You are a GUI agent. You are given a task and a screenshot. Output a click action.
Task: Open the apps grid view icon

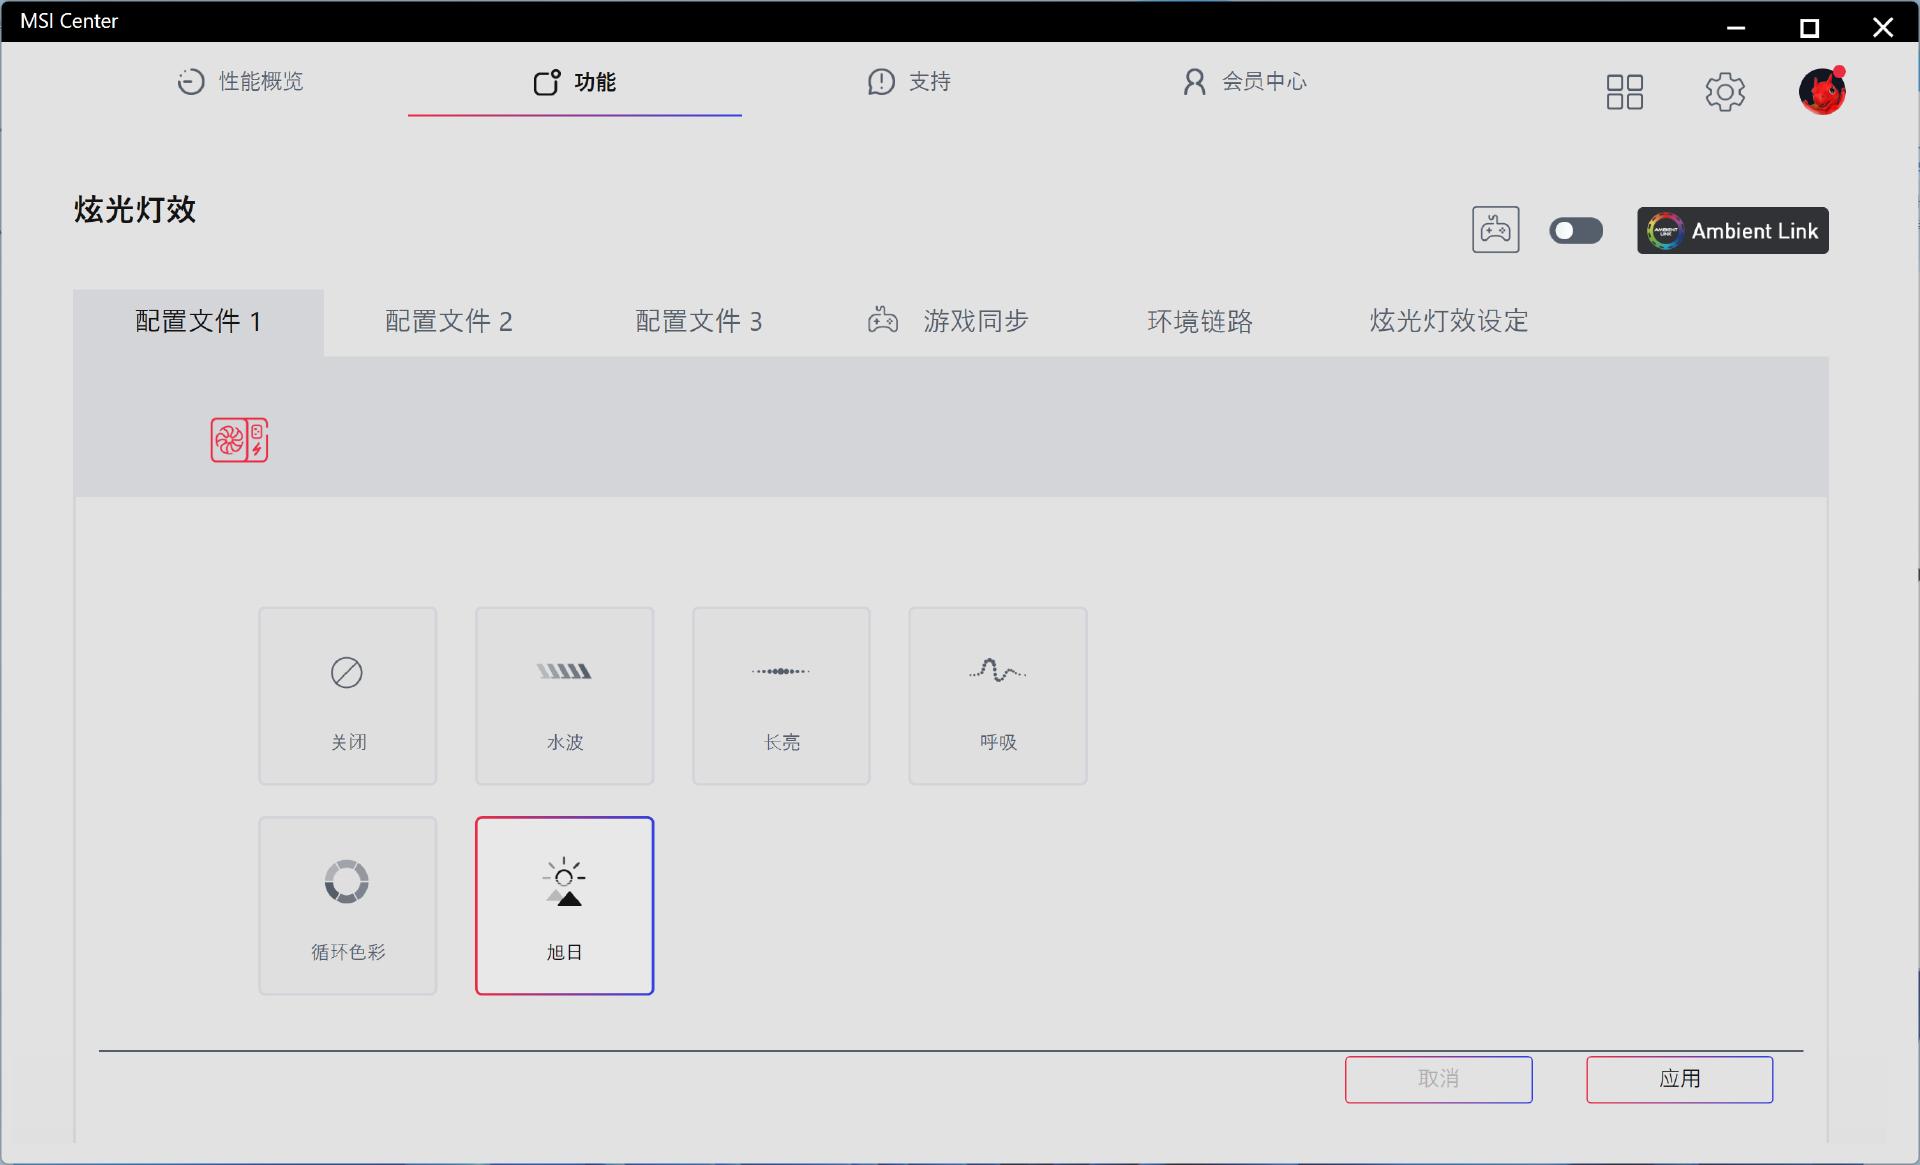pos(1624,92)
